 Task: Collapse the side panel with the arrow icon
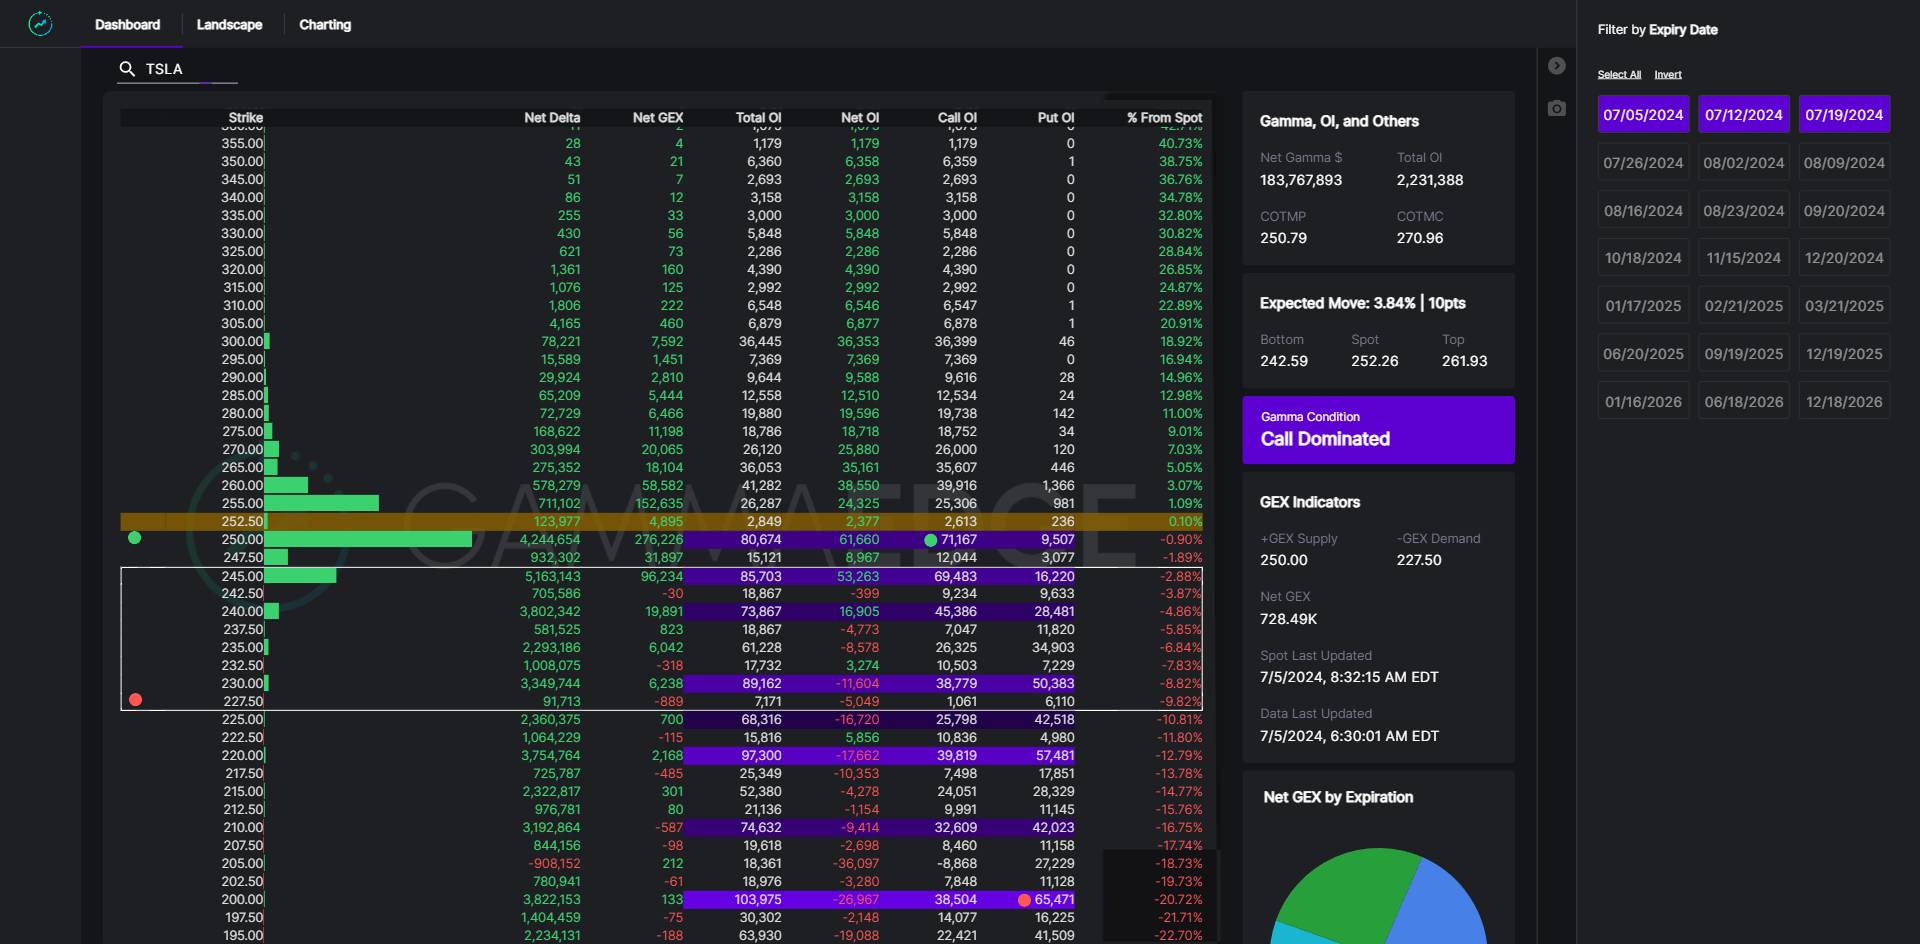point(1556,66)
